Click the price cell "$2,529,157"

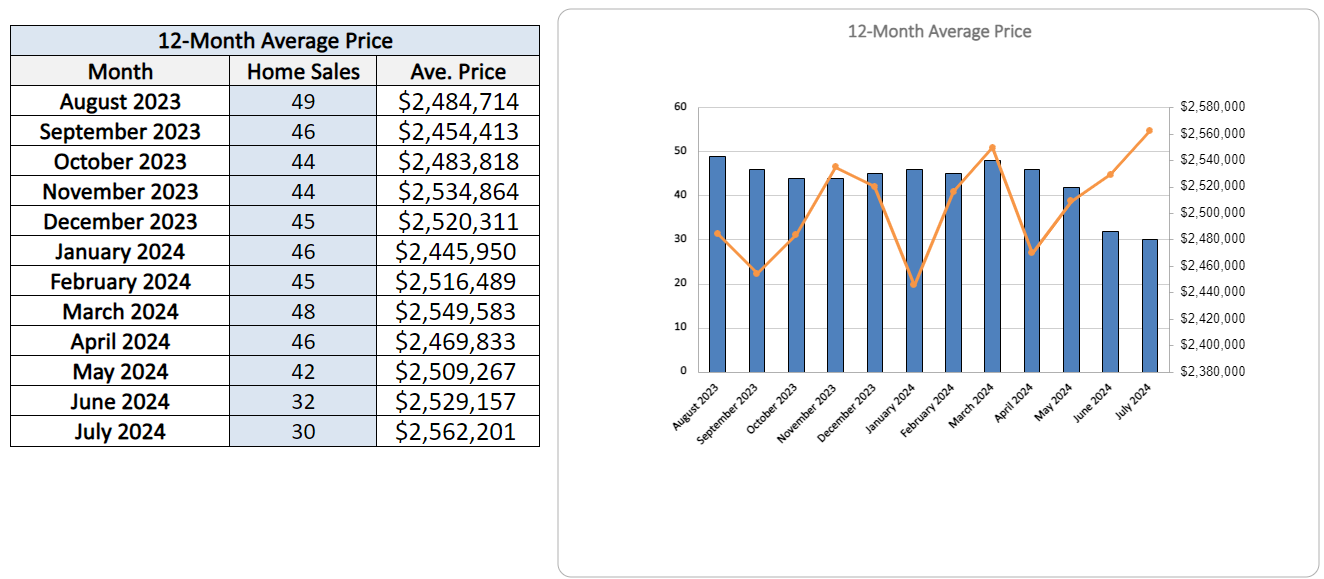click(458, 401)
